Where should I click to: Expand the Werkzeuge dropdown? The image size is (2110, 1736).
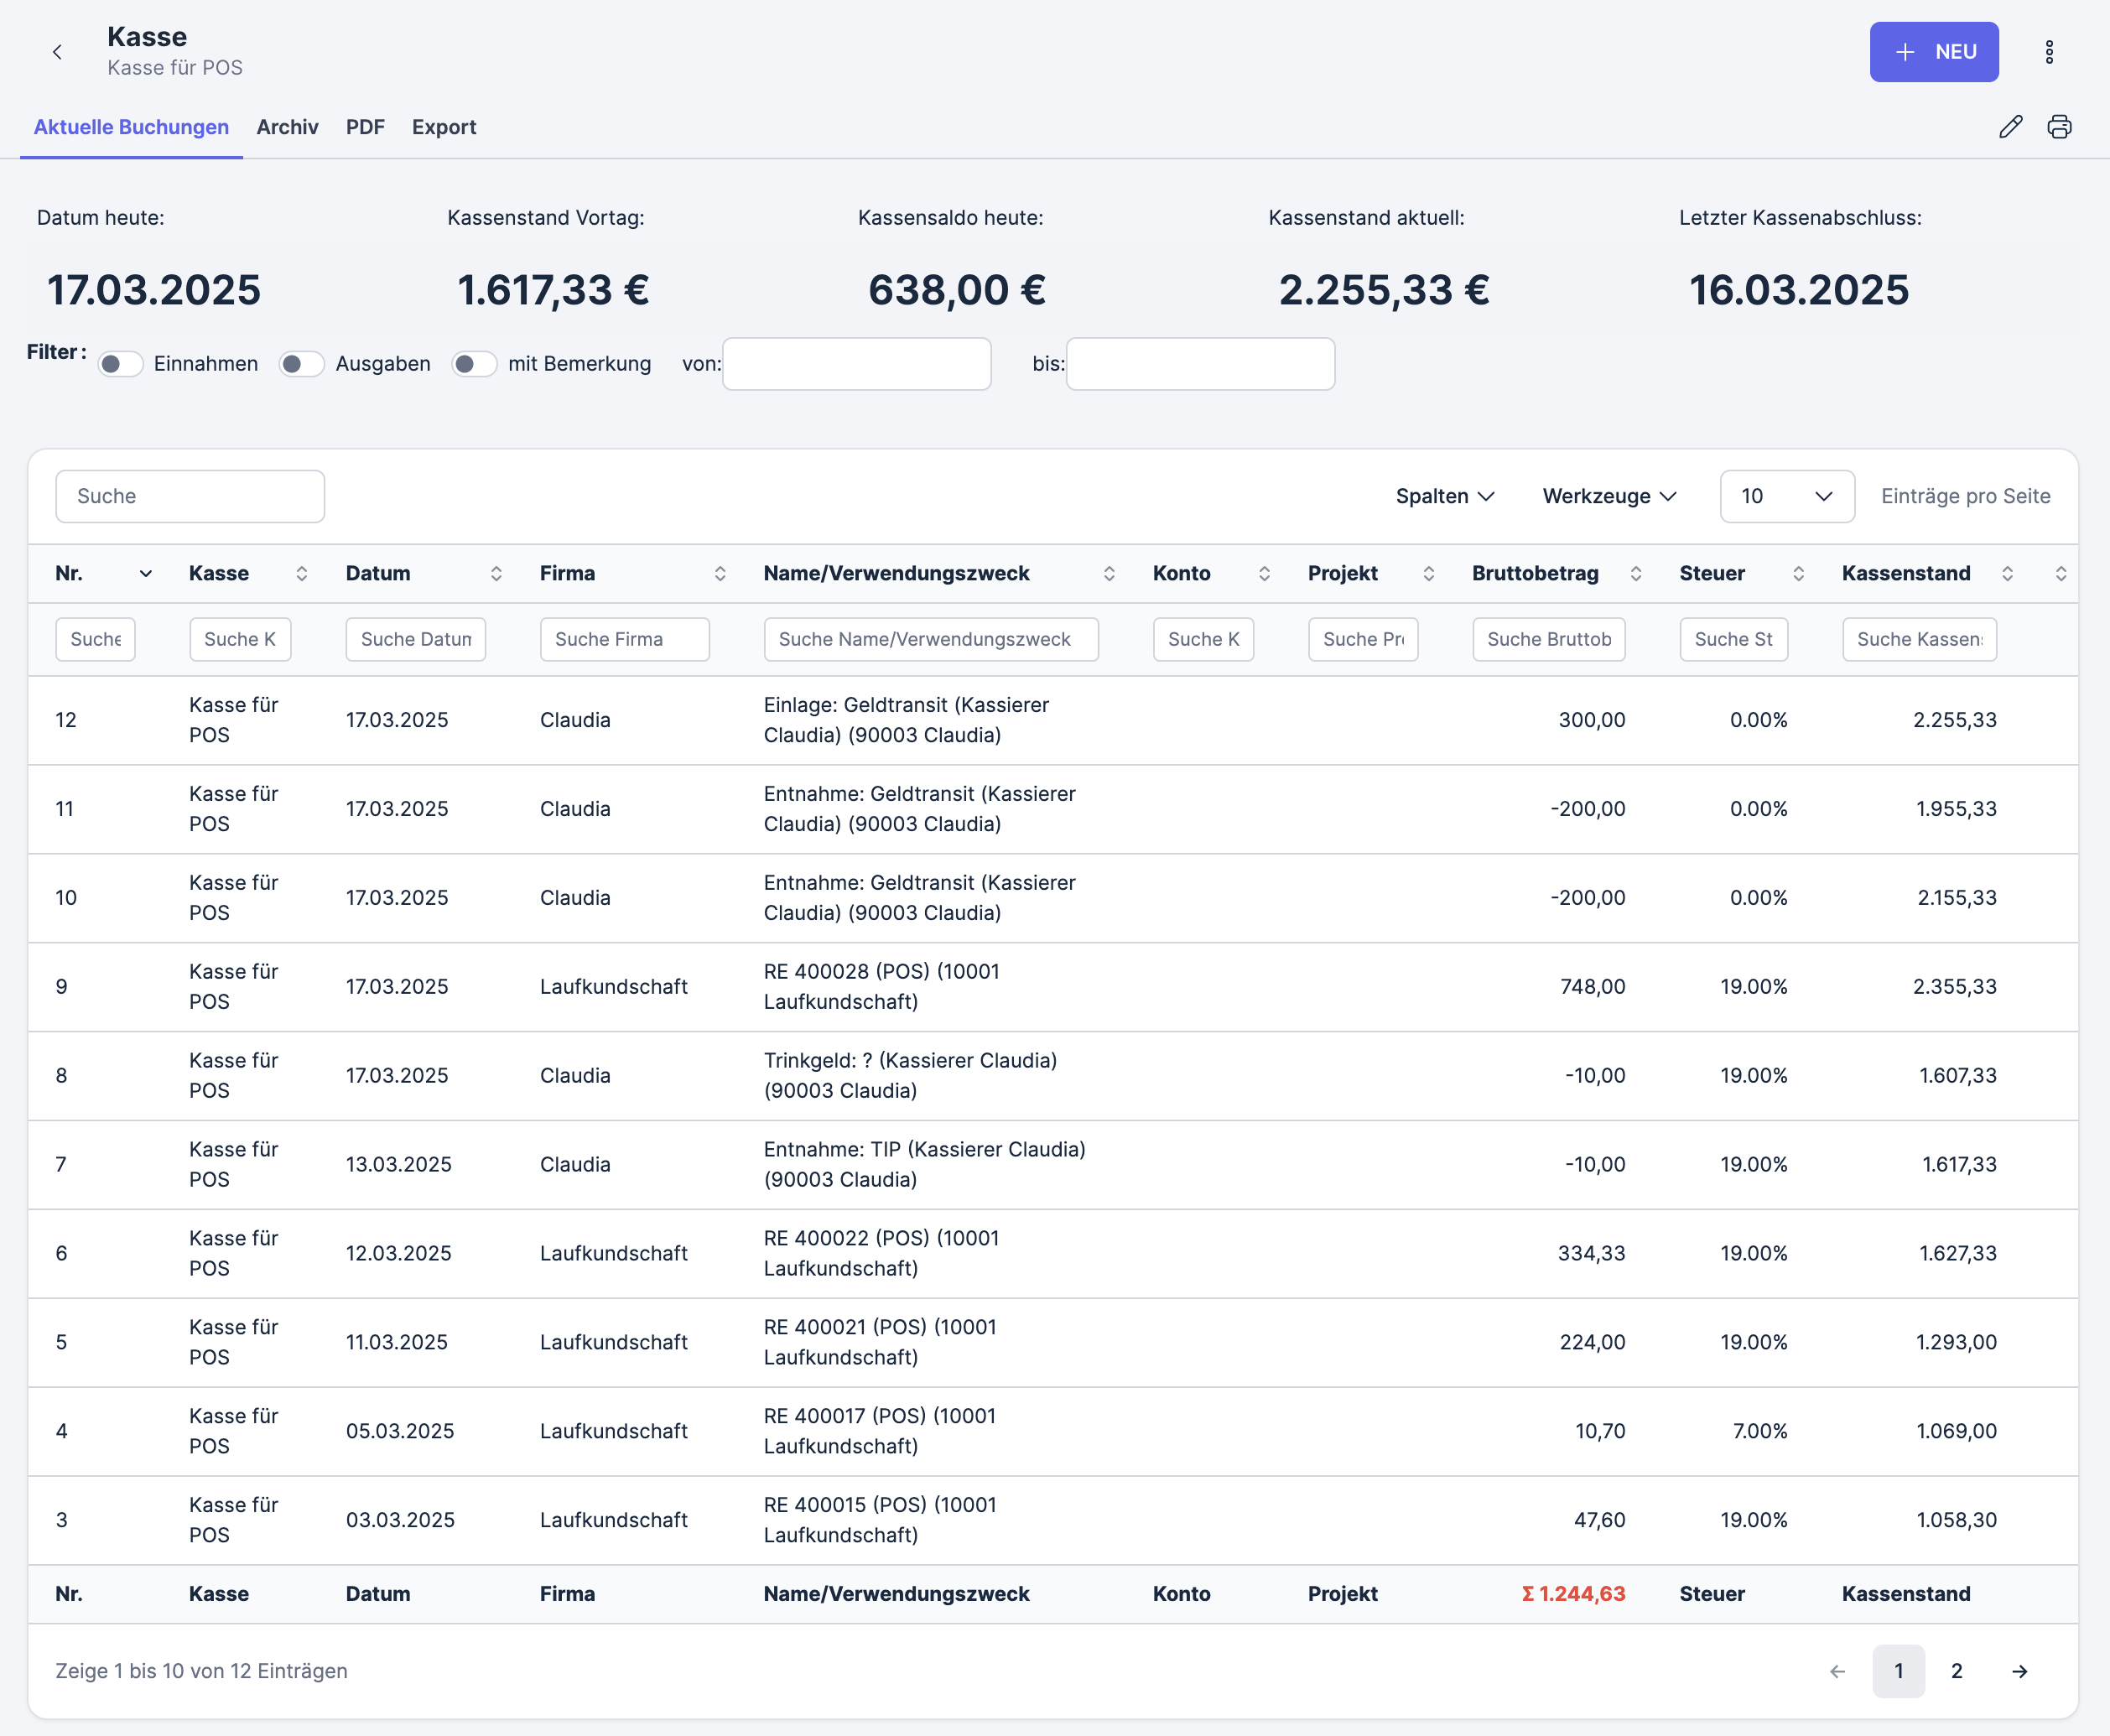pos(1608,496)
